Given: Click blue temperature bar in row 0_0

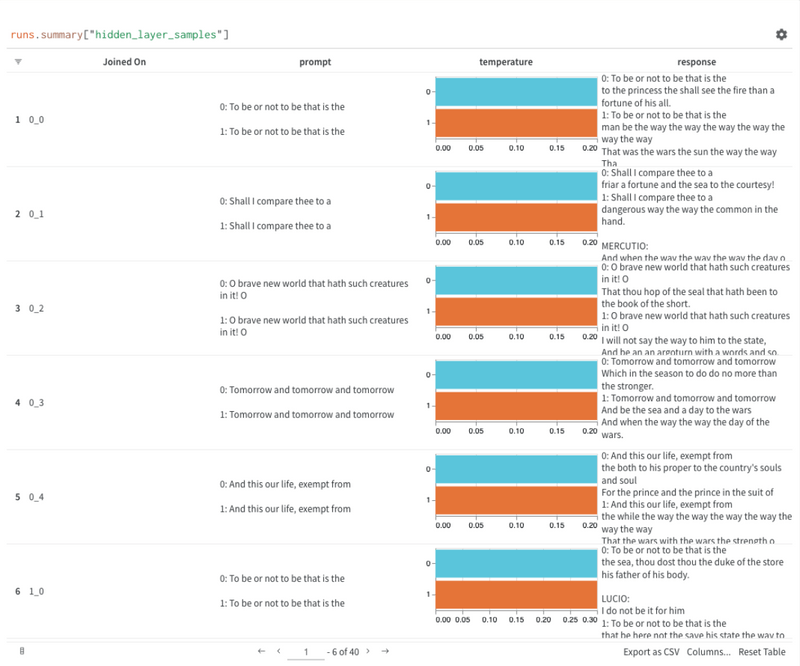Looking at the screenshot, I should [516, 92].
